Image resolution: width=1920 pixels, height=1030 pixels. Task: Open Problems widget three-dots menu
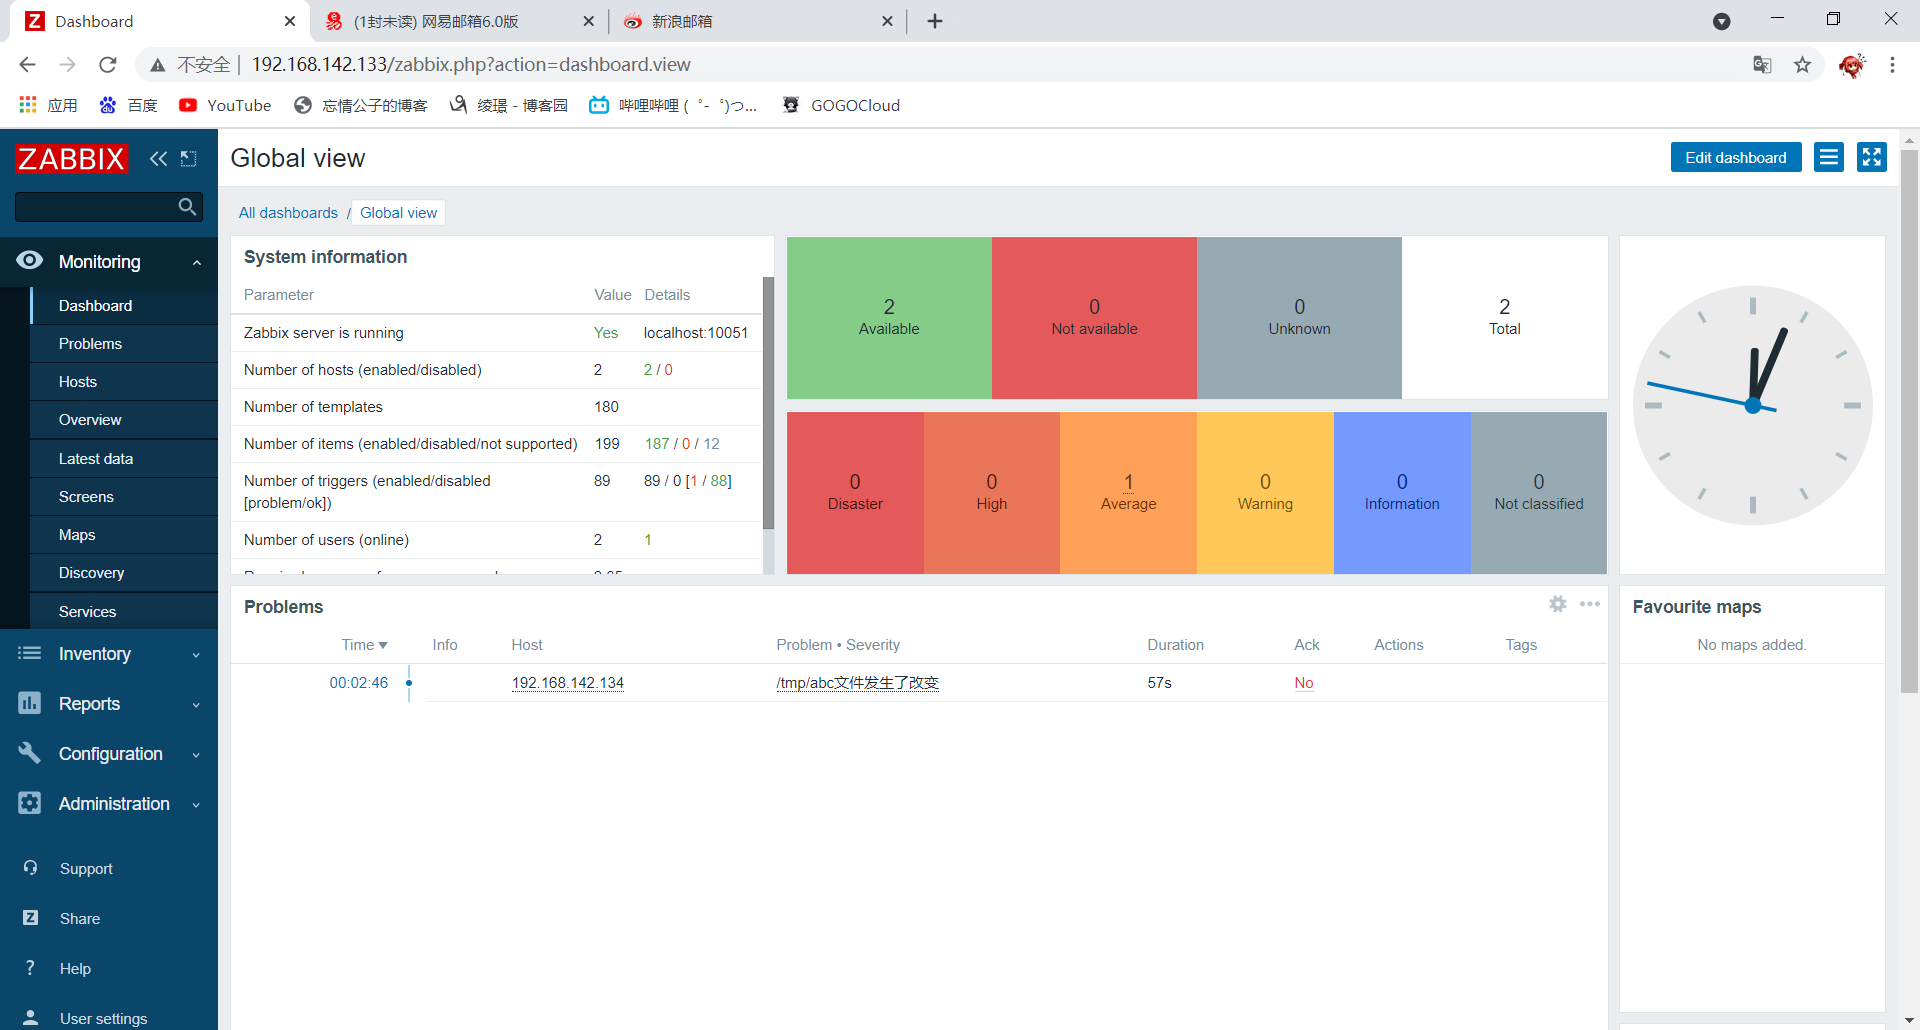(x=1590, y=604)
